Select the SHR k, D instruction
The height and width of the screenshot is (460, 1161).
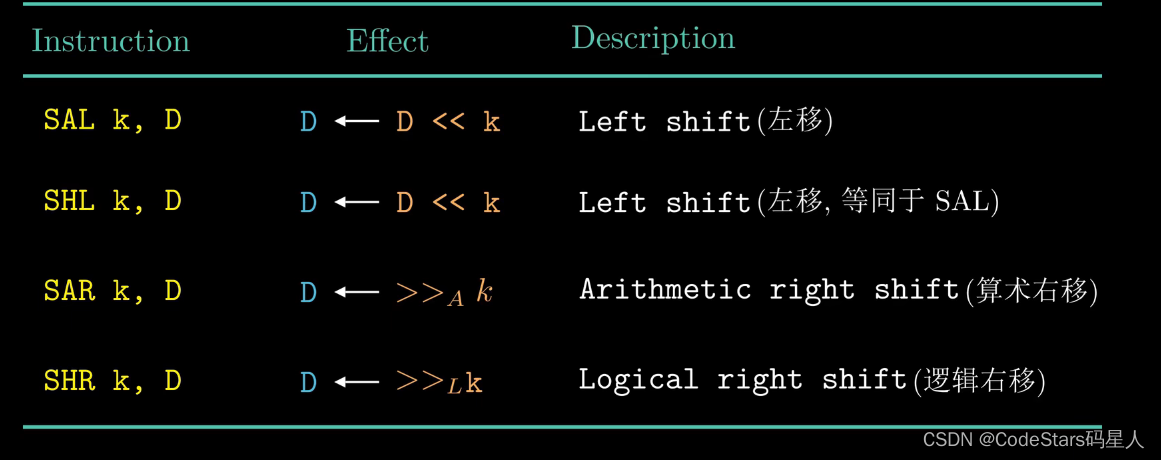(x=113, y=381)
